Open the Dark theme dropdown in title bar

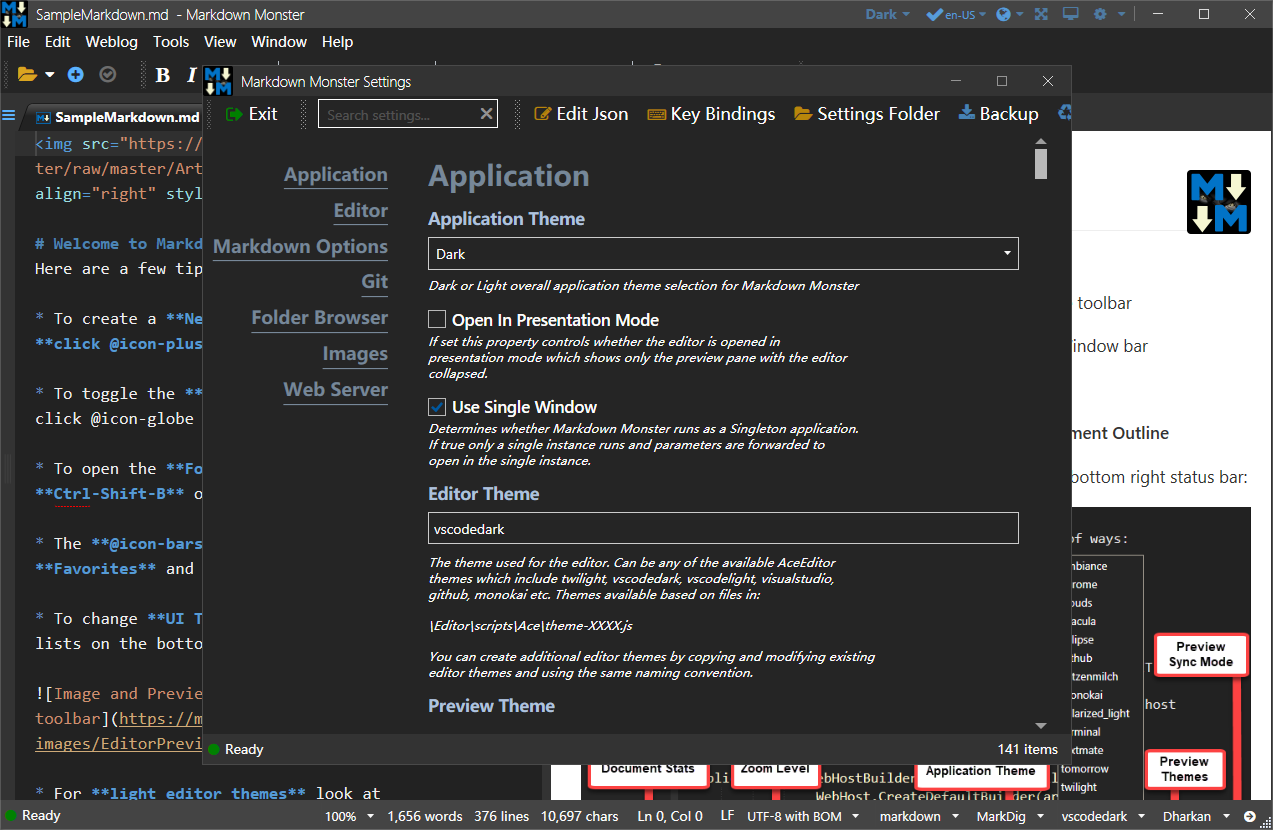pos(888,14)
